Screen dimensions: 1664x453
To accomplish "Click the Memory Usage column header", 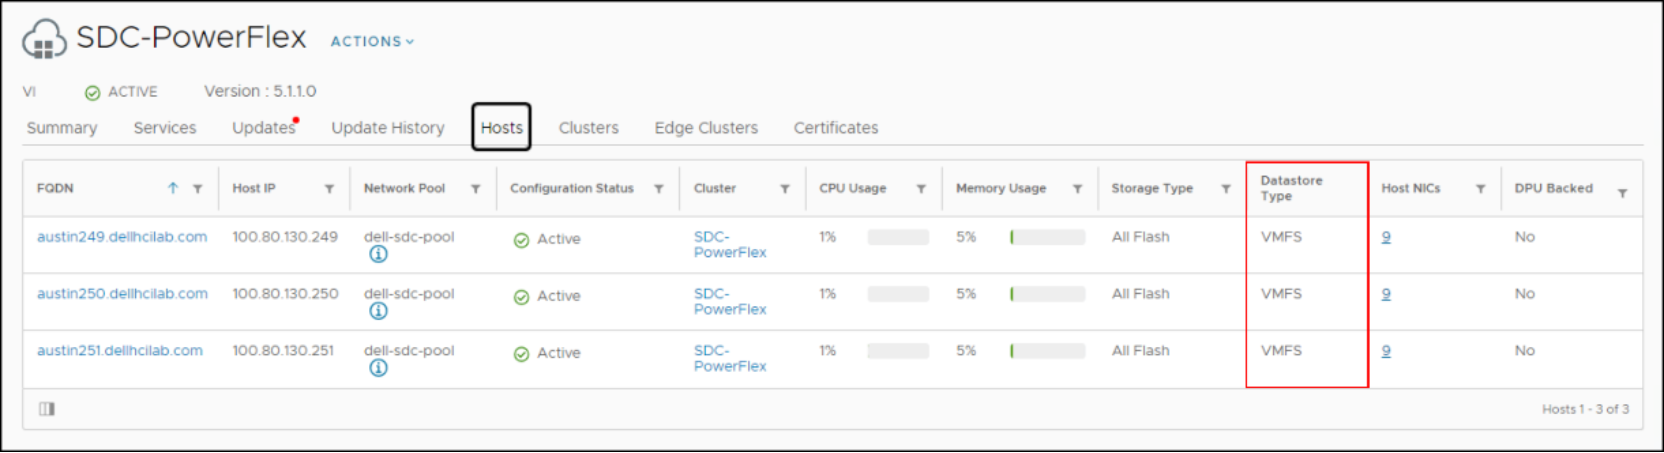I will coord(1001,188).
